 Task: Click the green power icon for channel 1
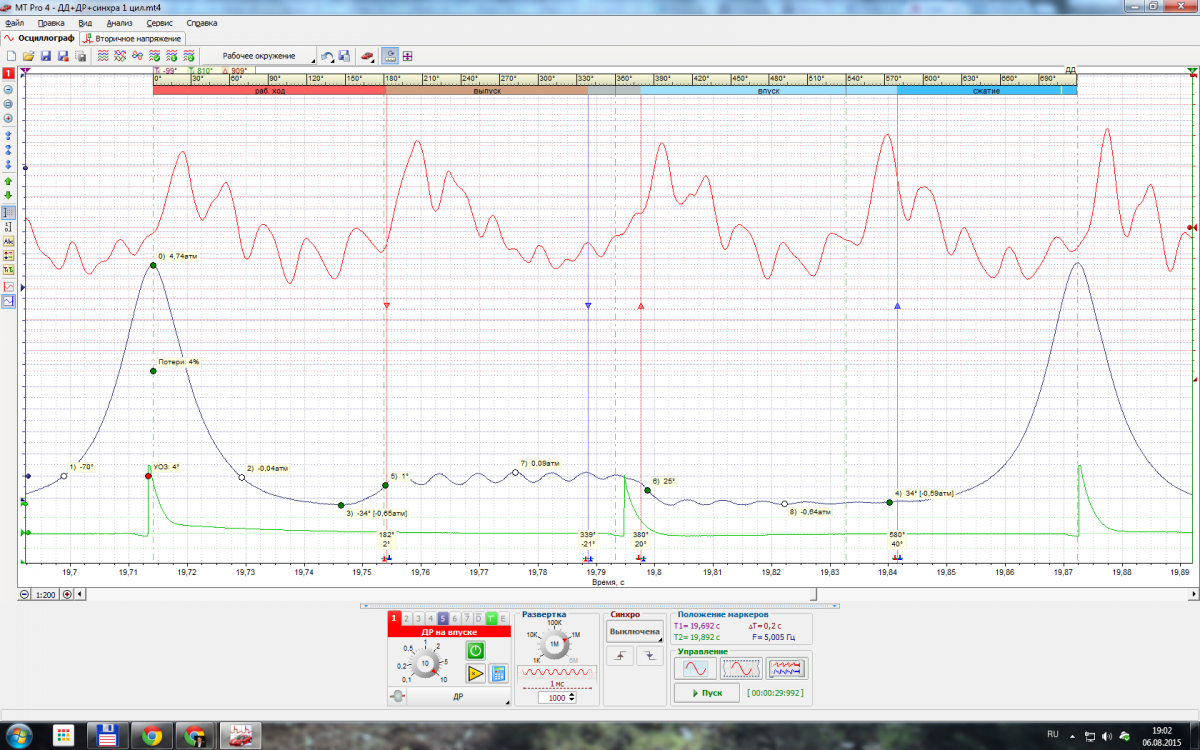click(476, 651)
